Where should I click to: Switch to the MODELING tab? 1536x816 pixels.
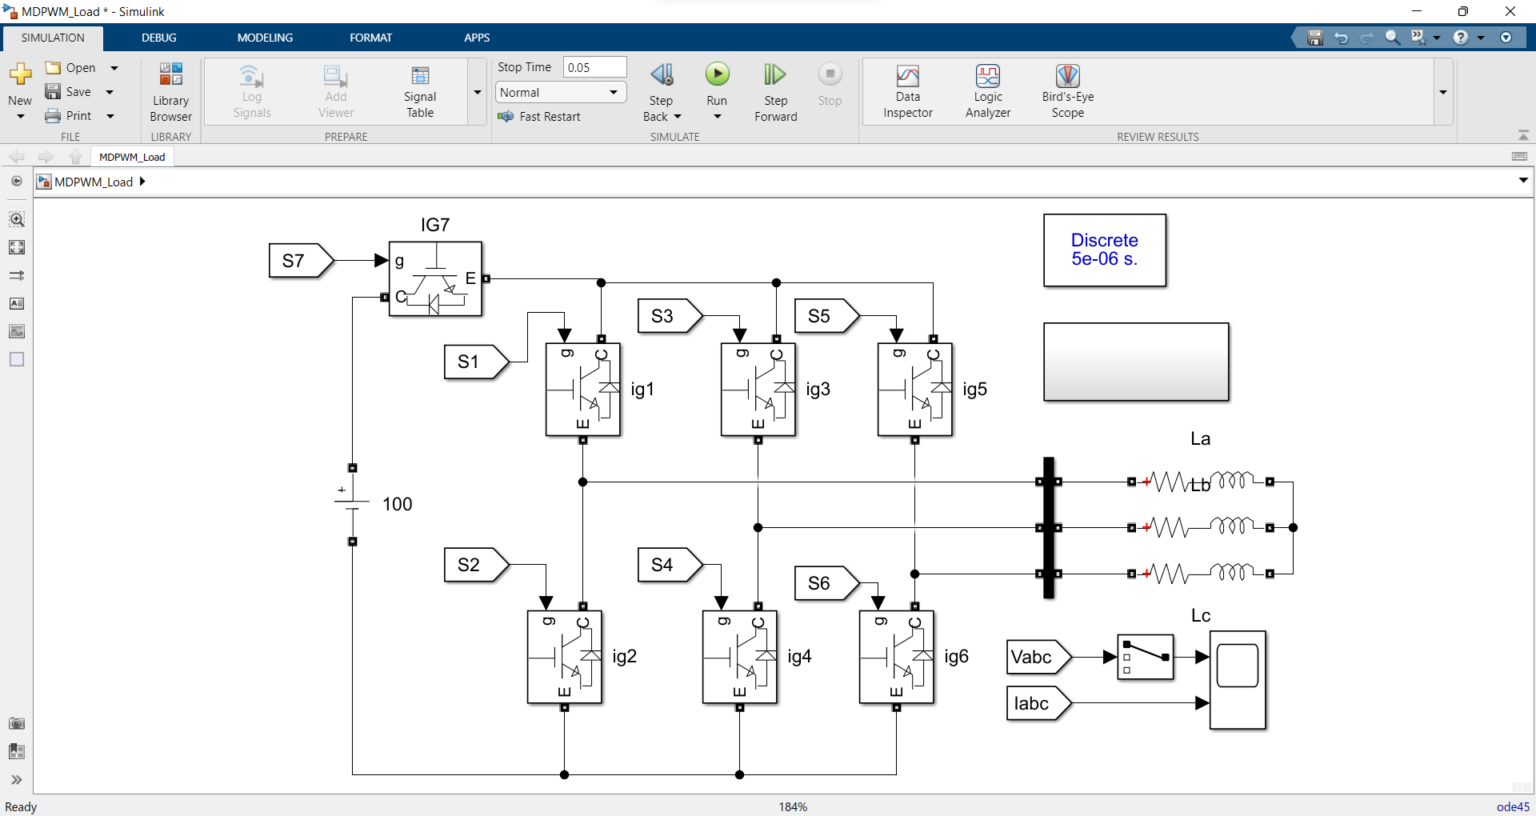[x=265, y=38]
